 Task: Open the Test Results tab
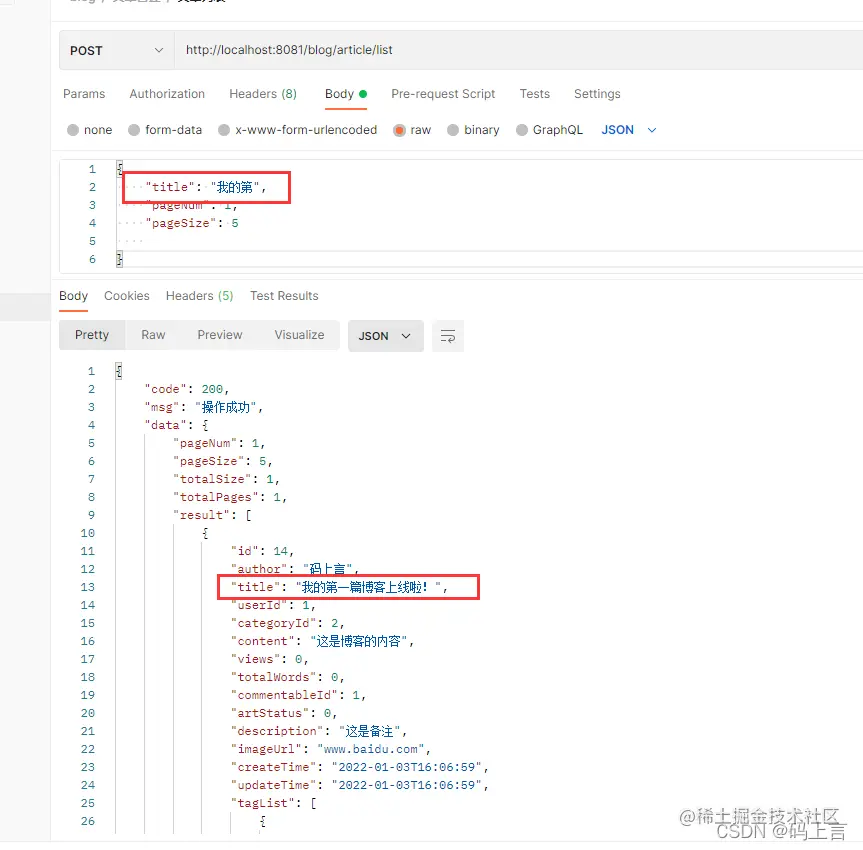tap(284, 296)
